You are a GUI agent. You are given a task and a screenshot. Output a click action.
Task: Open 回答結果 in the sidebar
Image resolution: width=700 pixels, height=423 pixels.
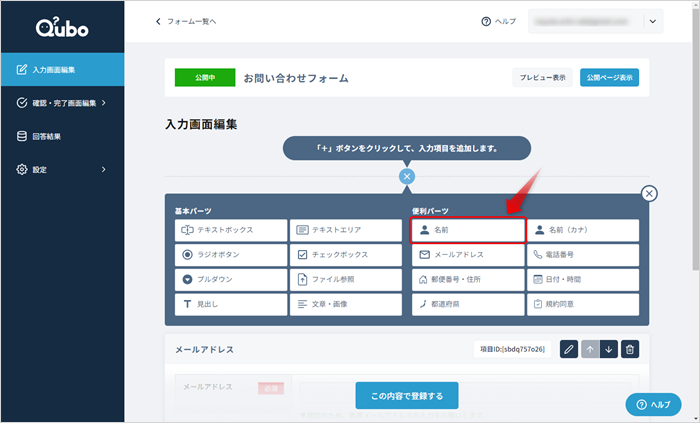tap(62, 136)
